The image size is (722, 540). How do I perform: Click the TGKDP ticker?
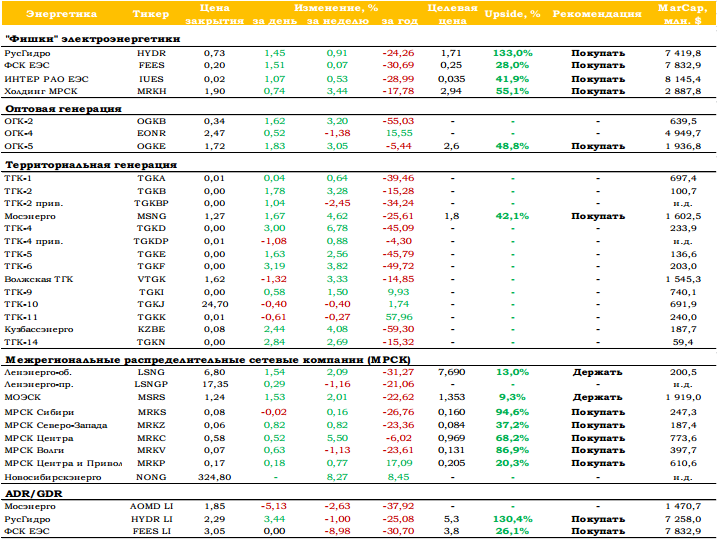(x=151, y=241)
